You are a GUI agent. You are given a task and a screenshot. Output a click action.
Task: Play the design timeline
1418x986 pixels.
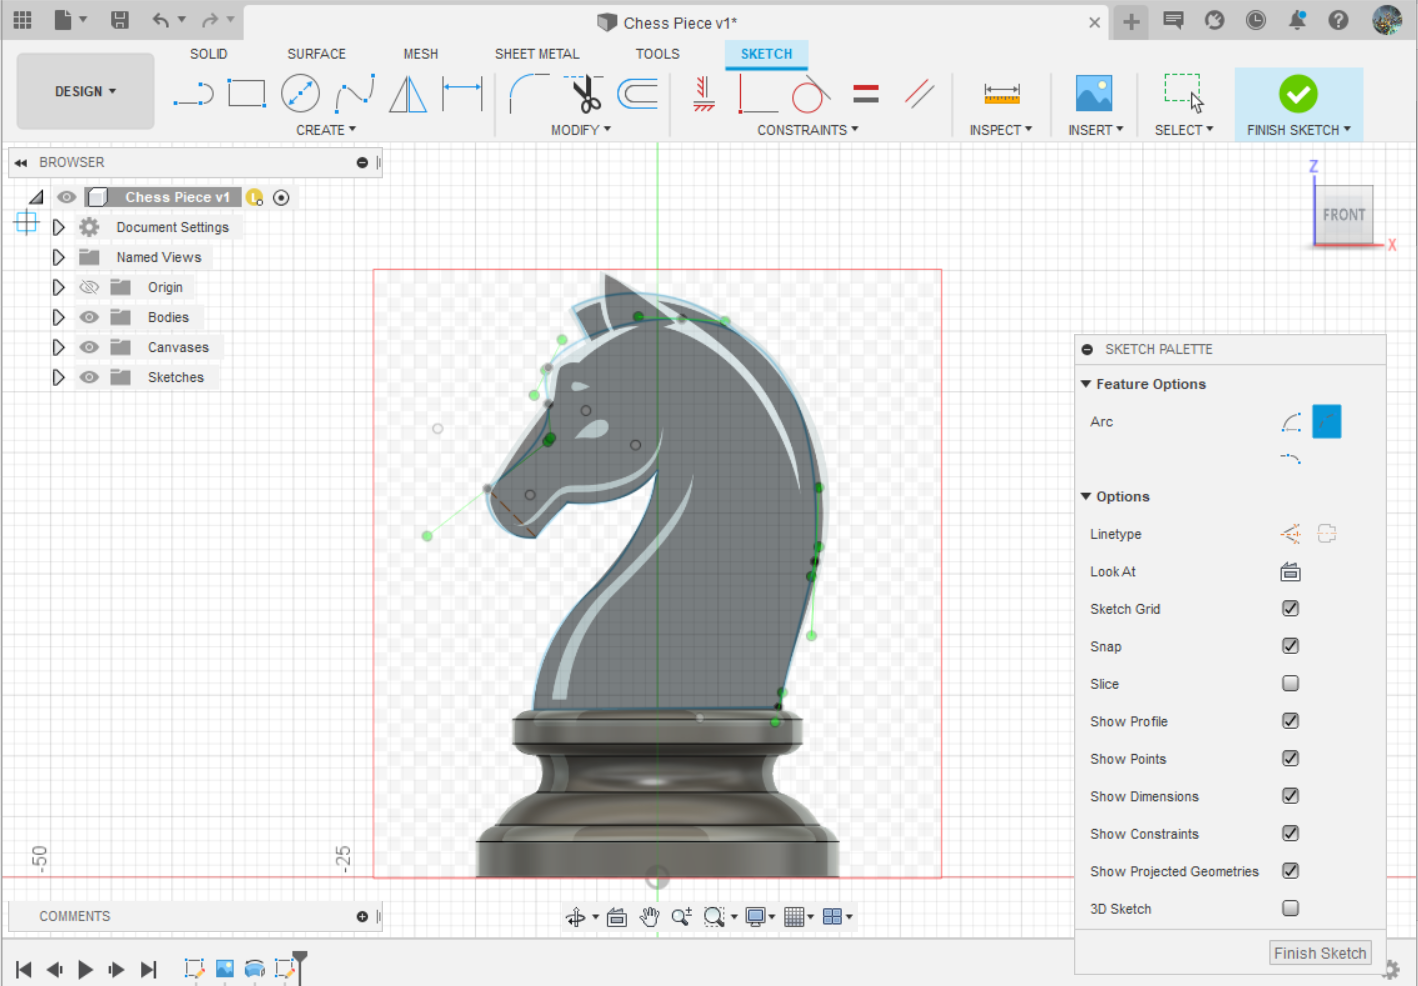coord(85,968)
